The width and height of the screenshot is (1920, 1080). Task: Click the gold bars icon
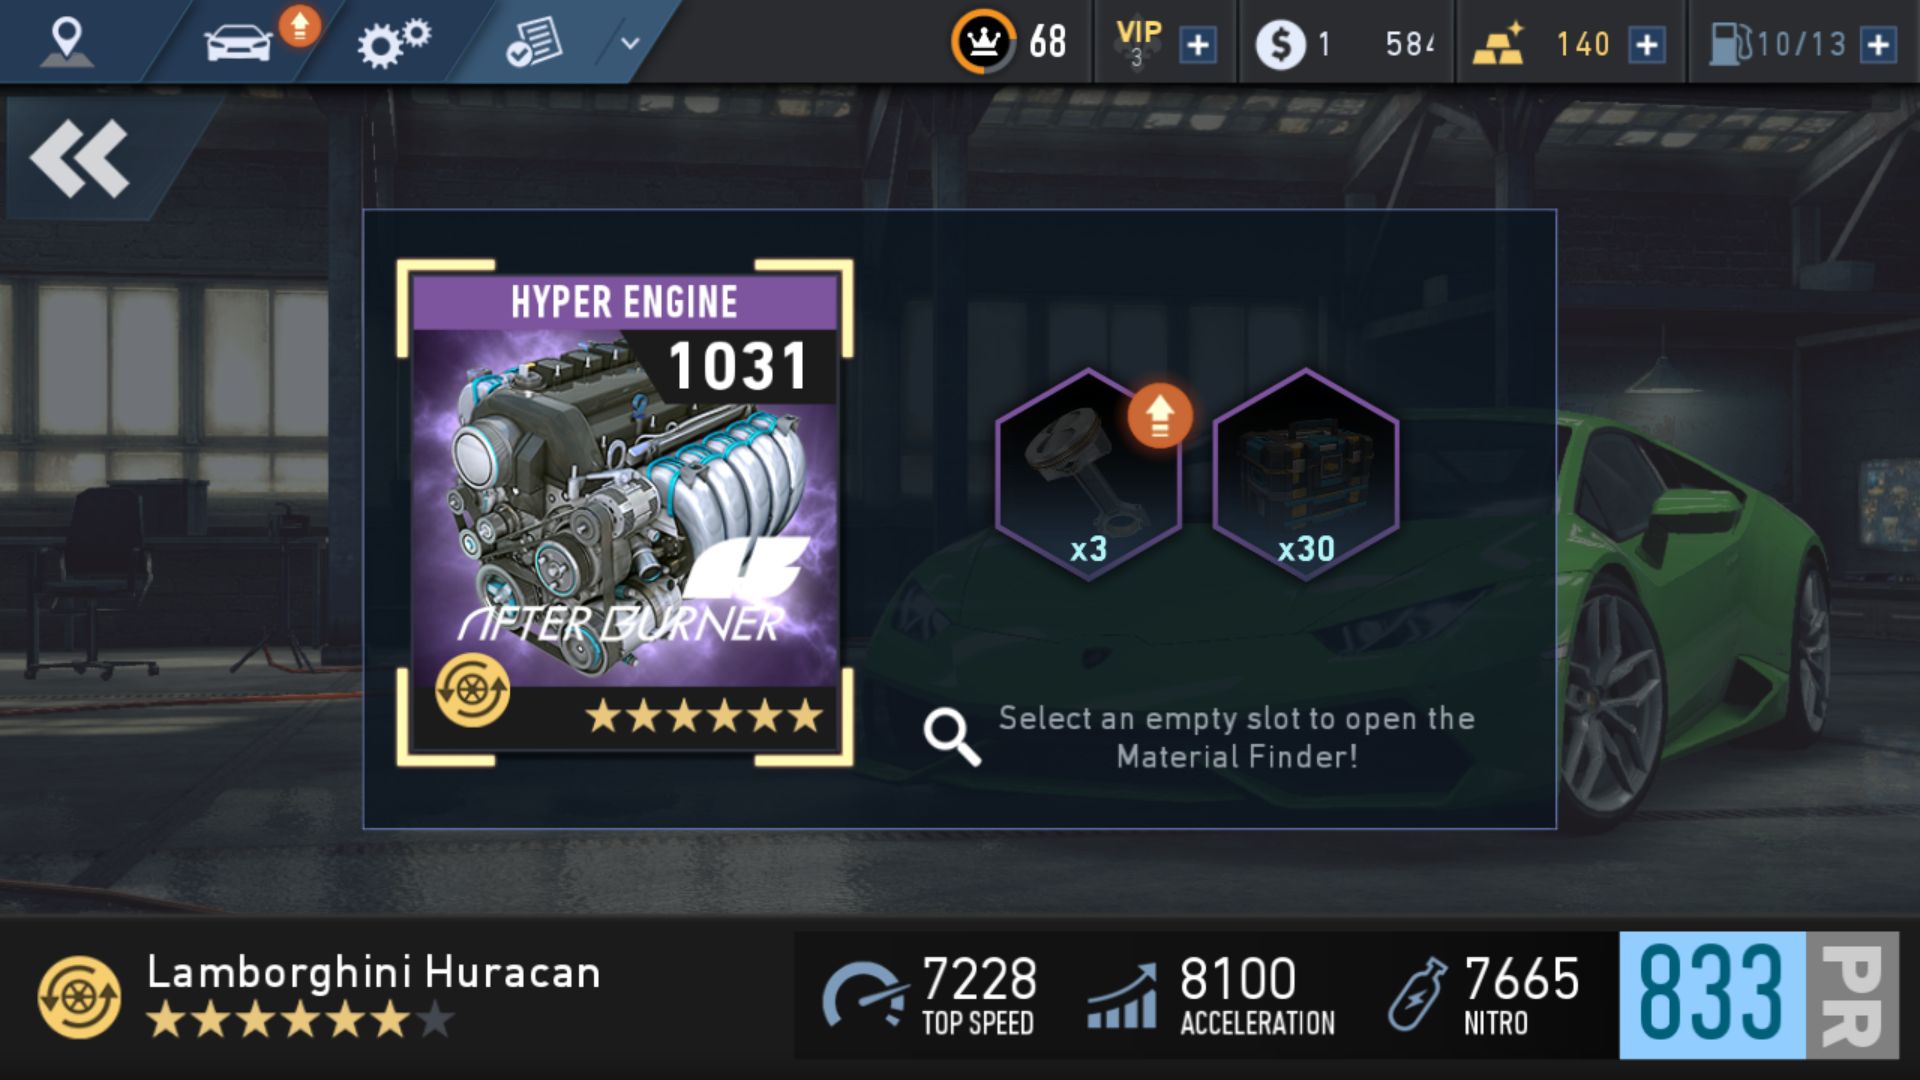click(x=1498, y=44)
